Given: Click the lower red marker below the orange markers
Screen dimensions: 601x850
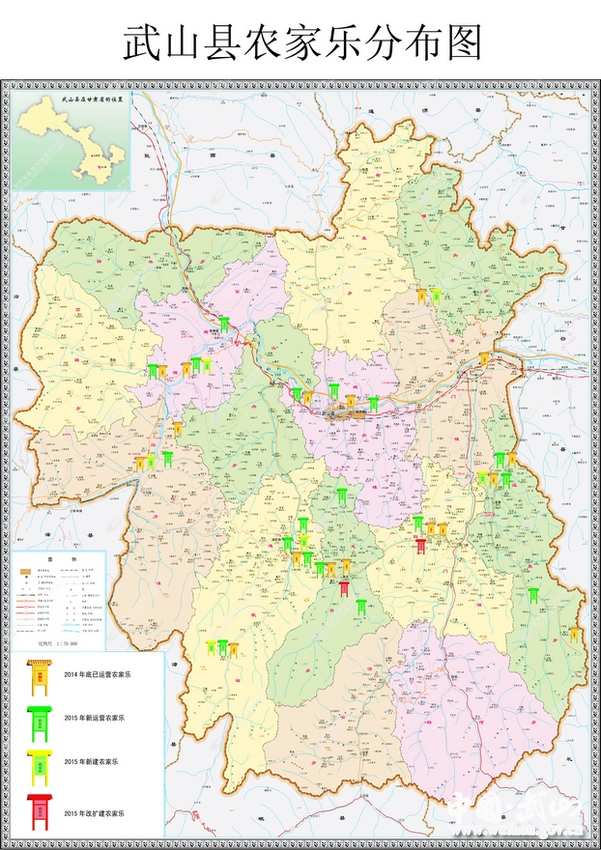Looking at the screenshot, I should point(344,589).
